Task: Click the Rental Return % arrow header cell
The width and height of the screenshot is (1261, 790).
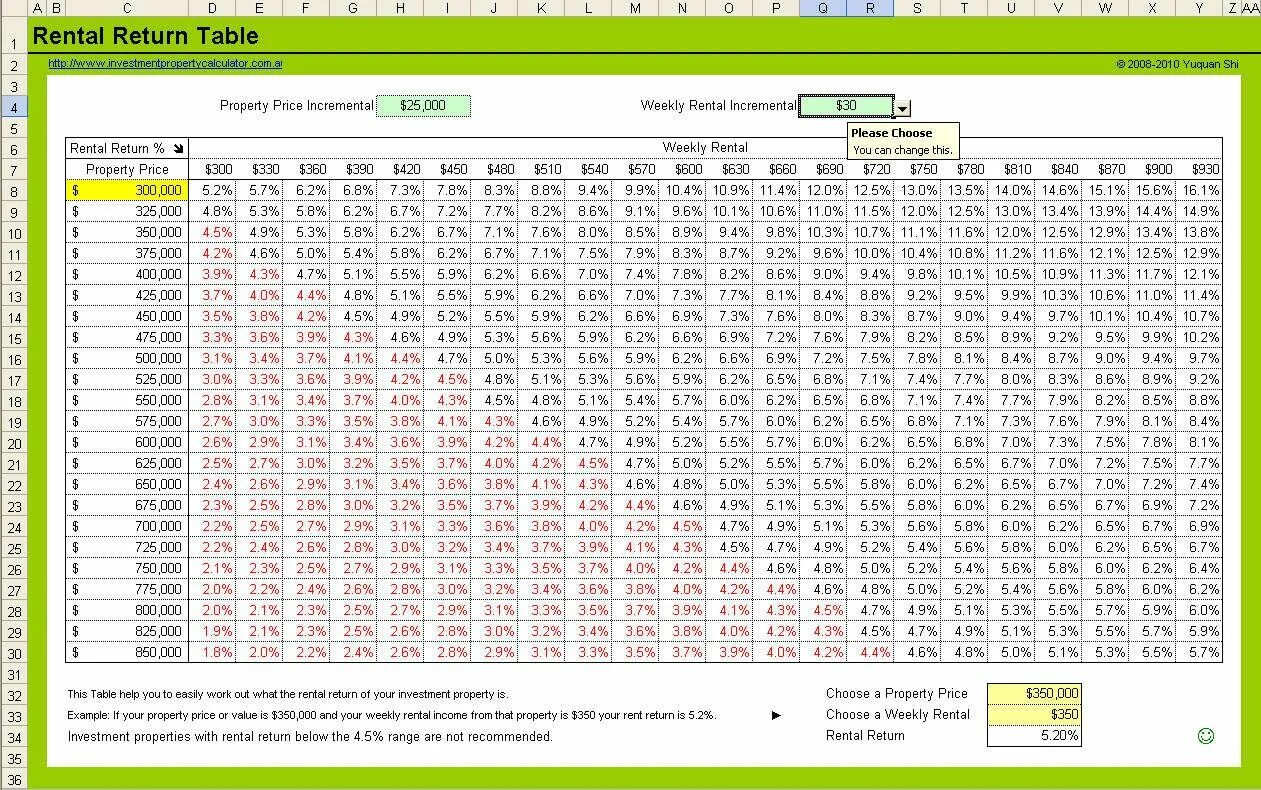Action: pyautogui.click(x=127, y=148)
